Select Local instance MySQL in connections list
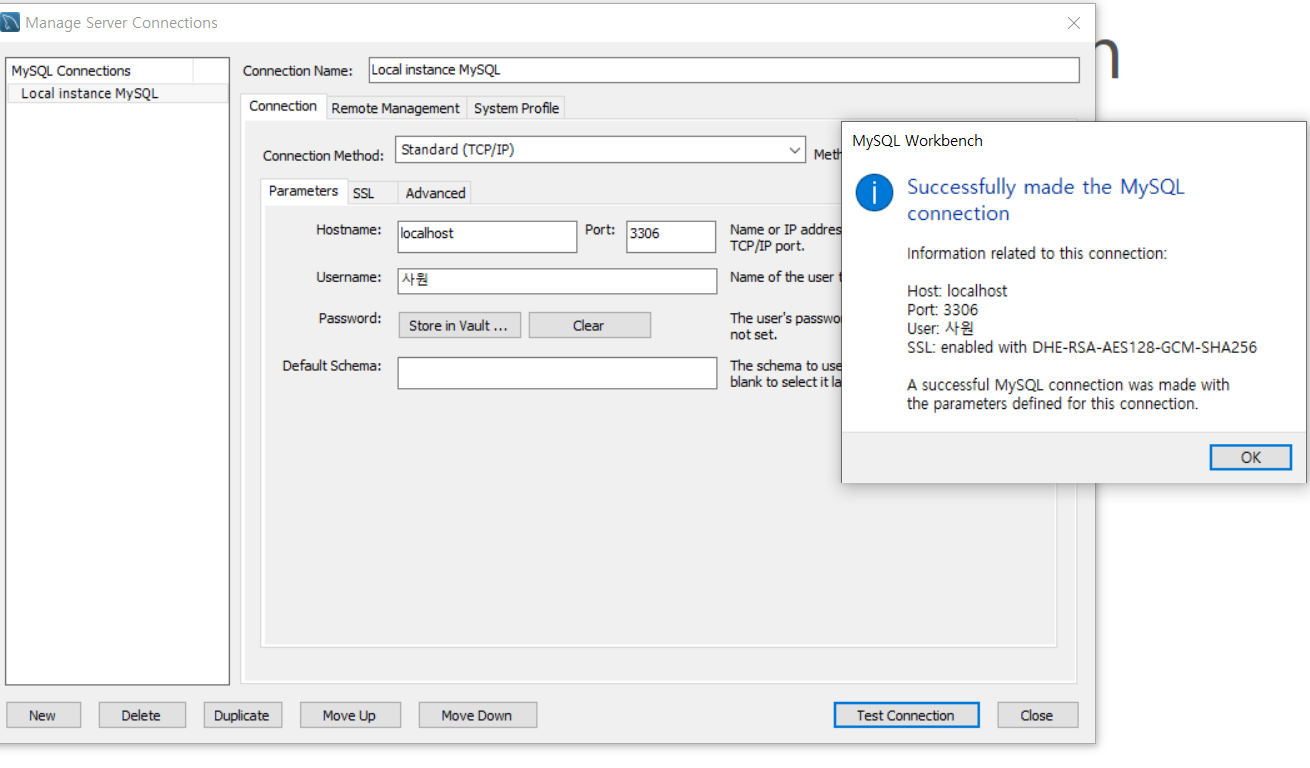1310x768 pixels. (x=117, y=93)
